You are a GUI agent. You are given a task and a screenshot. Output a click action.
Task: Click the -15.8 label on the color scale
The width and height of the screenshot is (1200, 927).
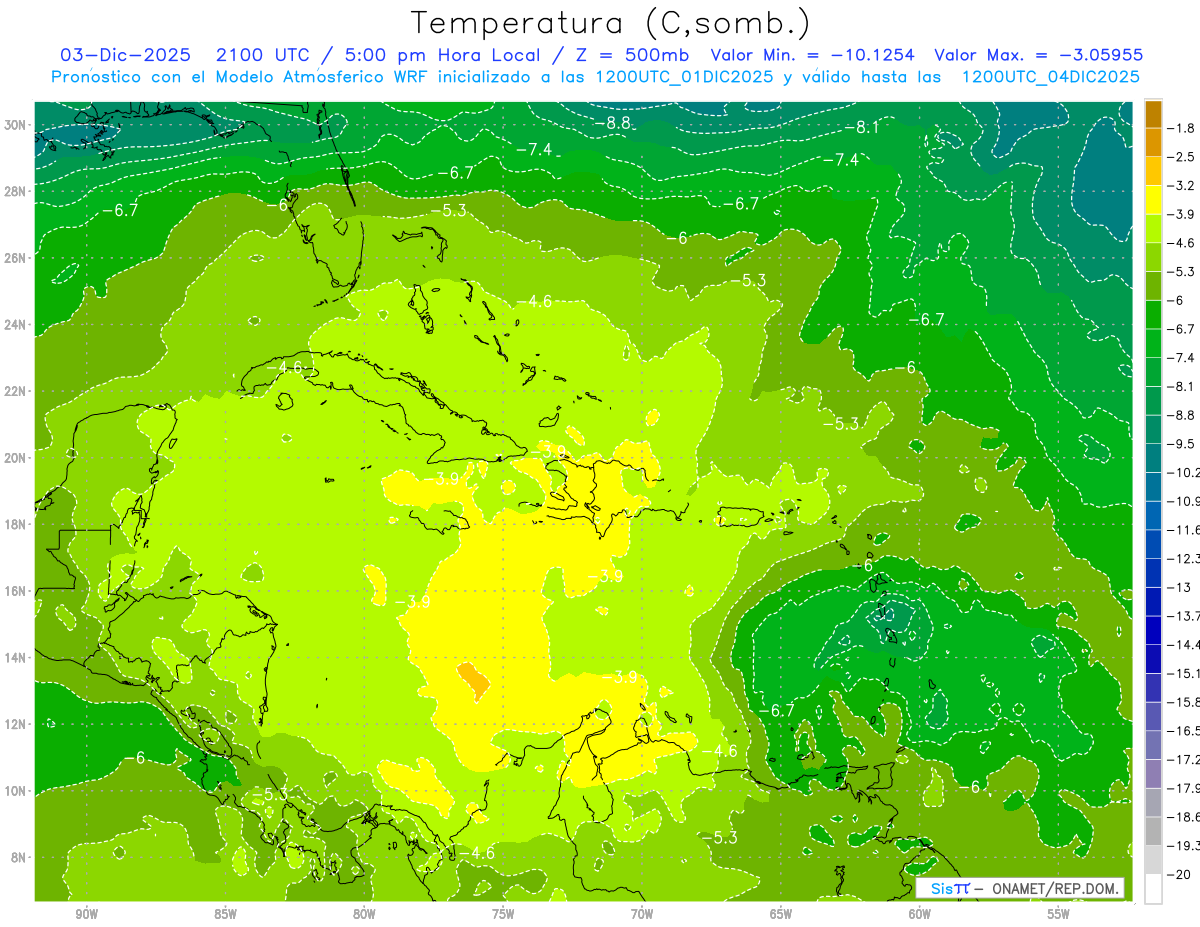pyautogui.click(x=1184, y=702)
